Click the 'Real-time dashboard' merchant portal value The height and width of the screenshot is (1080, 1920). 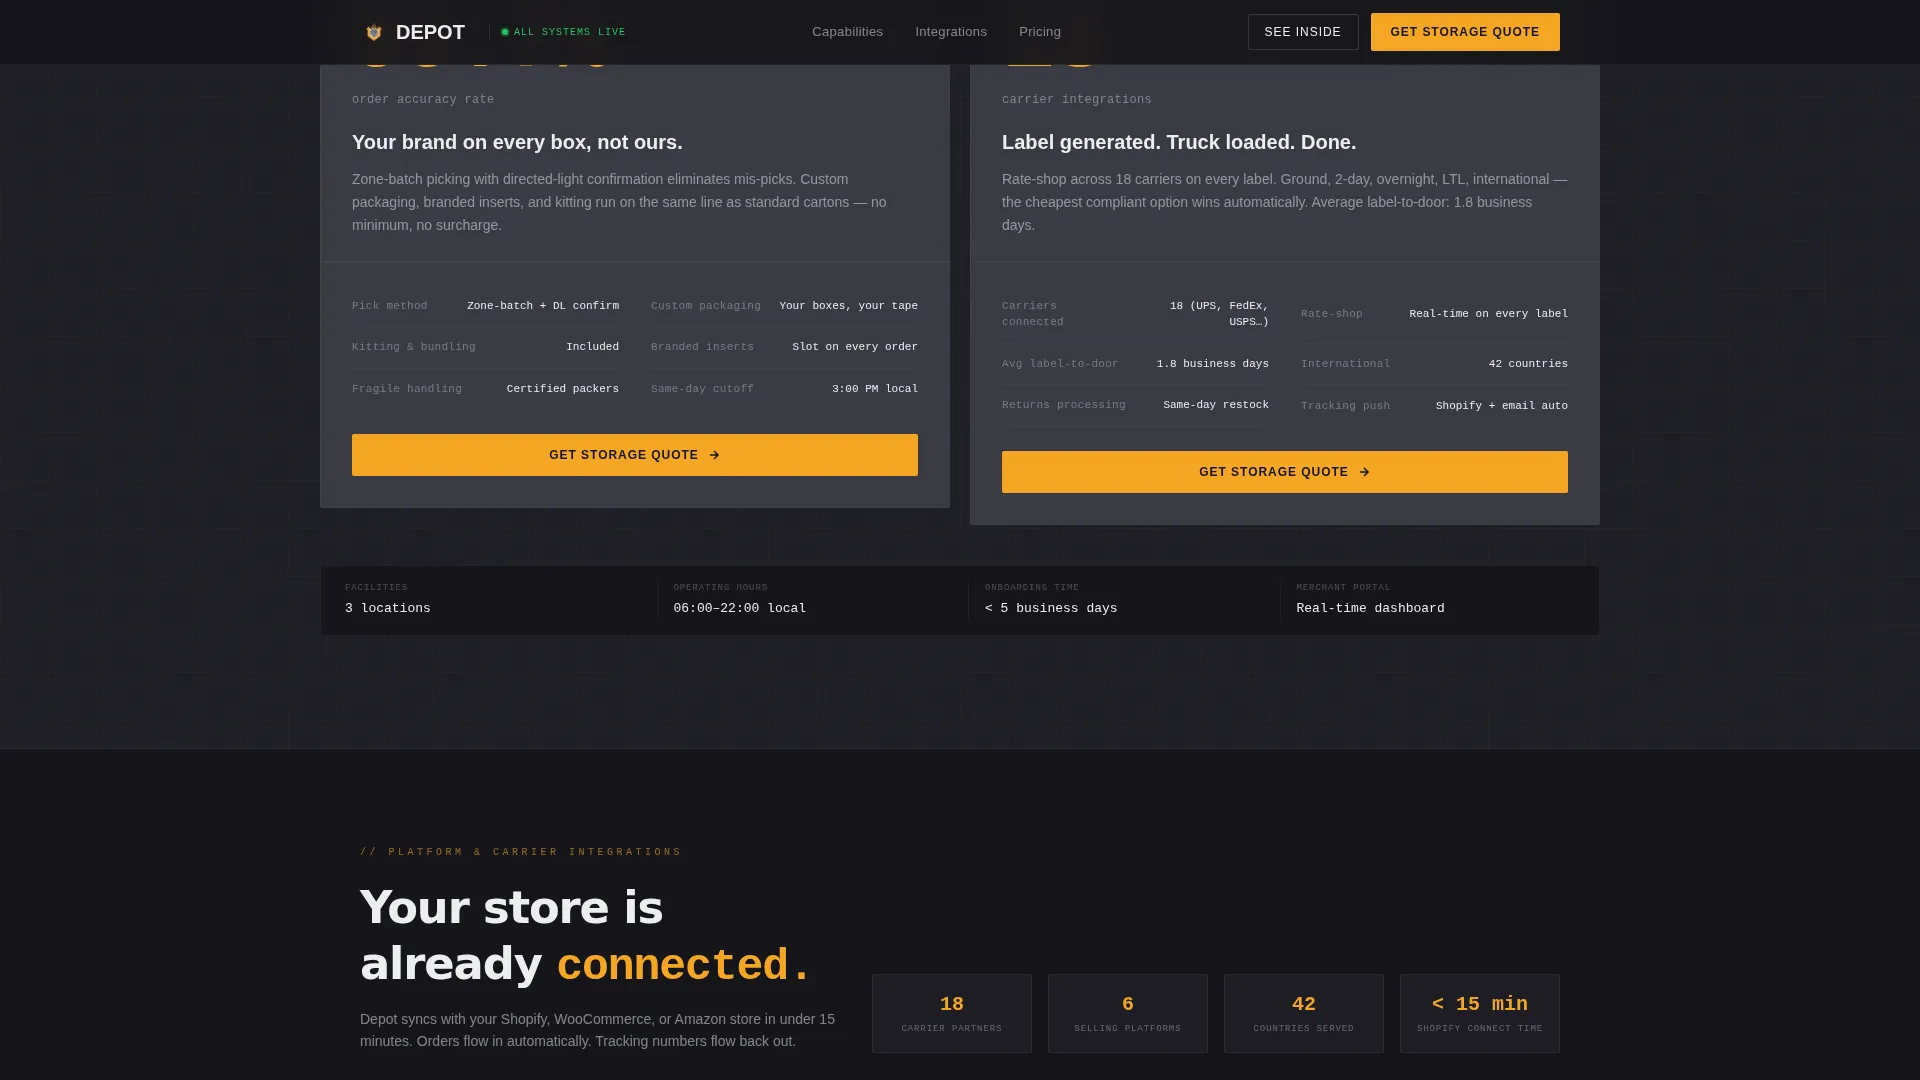pos(1370,608)
